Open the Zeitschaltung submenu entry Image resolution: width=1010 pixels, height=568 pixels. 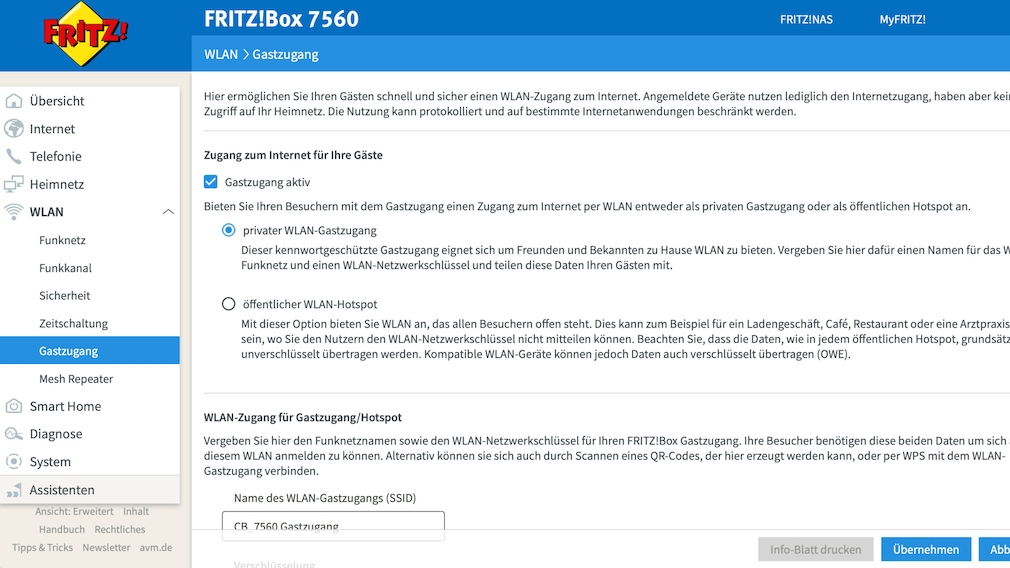tap(73, 324)
